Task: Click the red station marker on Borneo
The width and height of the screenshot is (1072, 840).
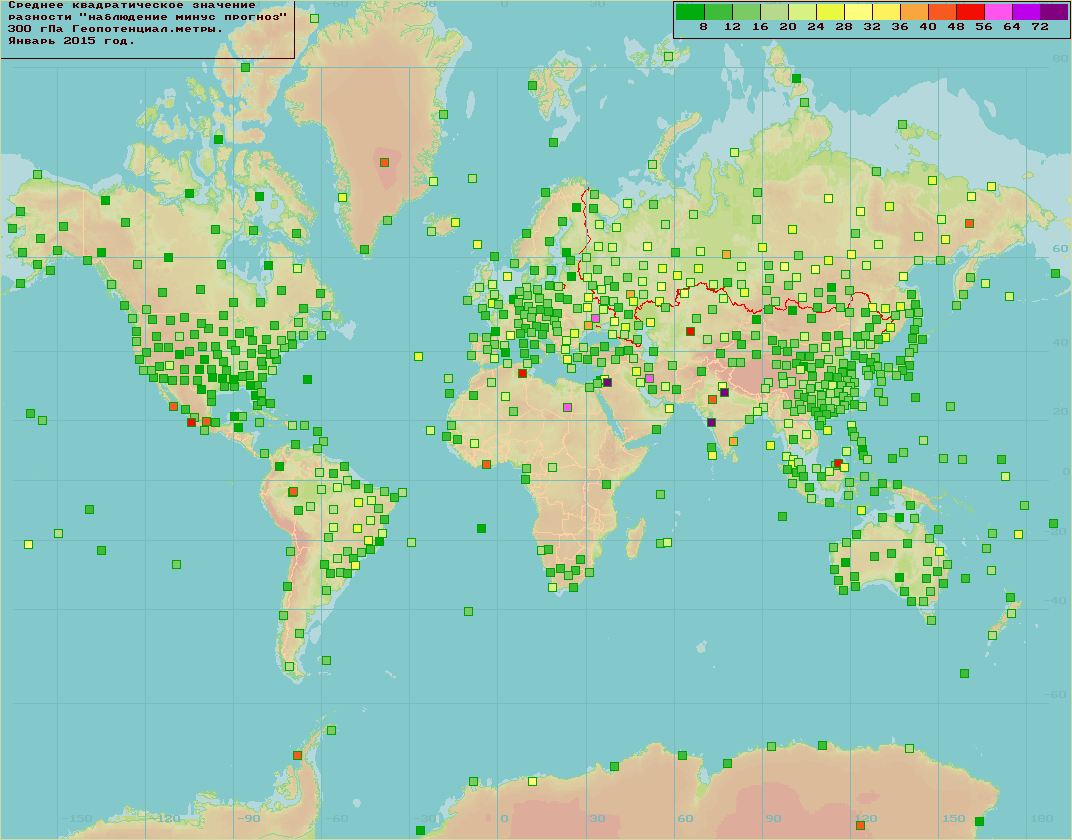Action: tap(838, 463)
